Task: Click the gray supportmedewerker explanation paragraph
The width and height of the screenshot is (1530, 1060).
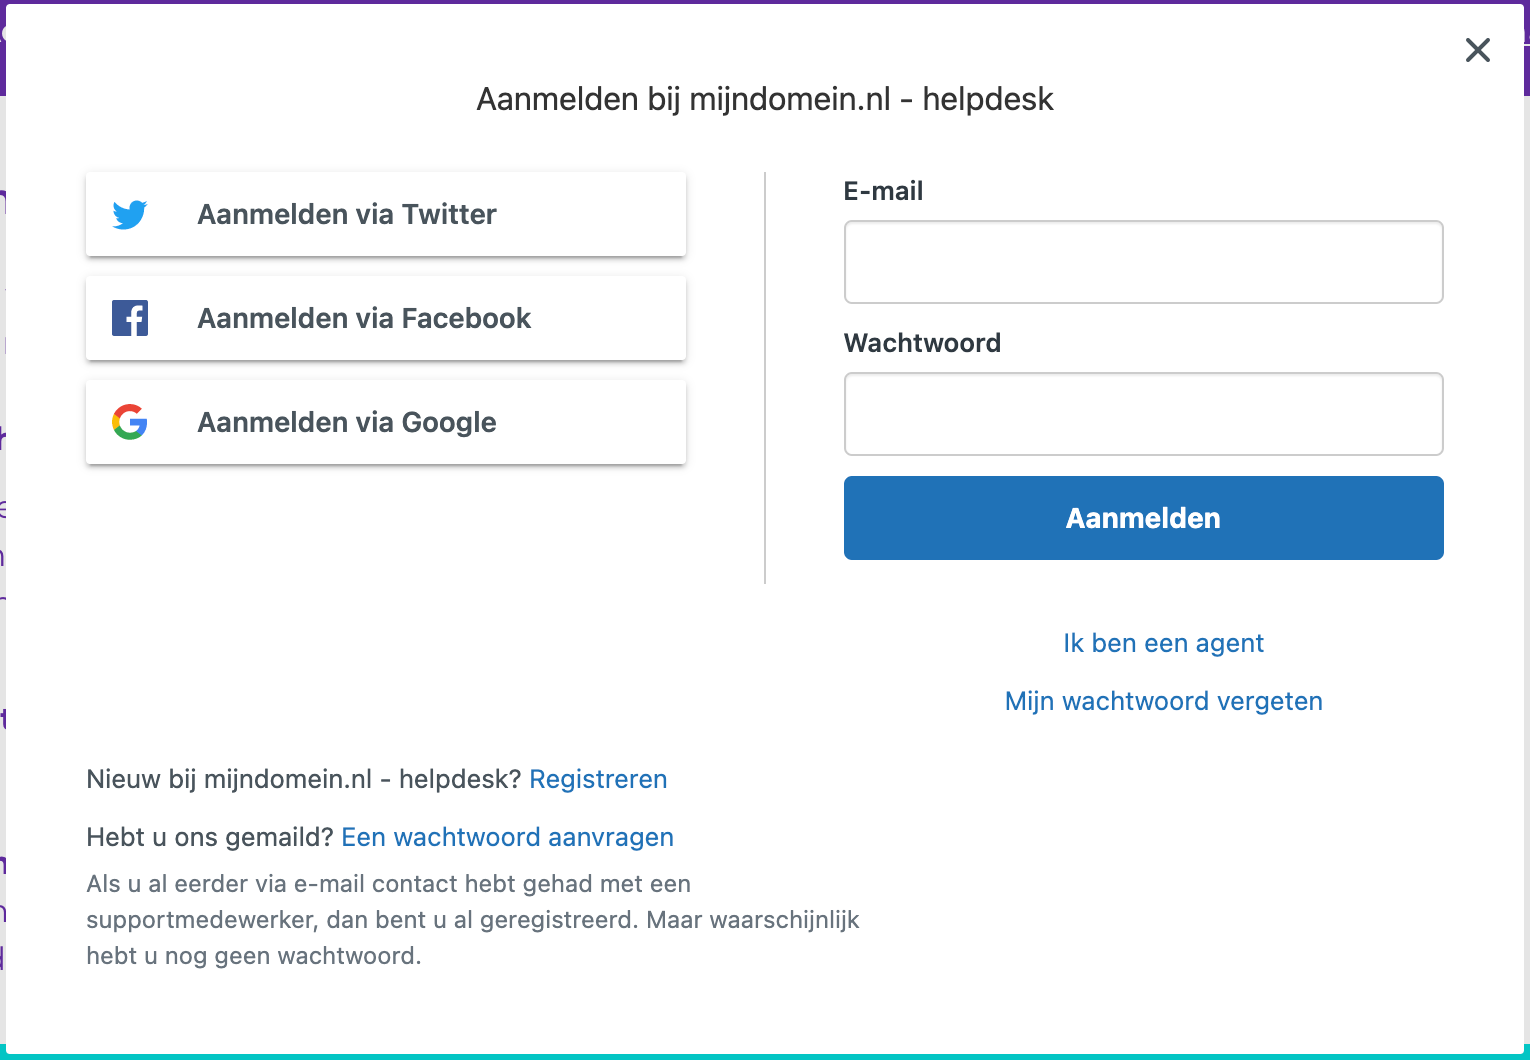Action: pos(473,920)
